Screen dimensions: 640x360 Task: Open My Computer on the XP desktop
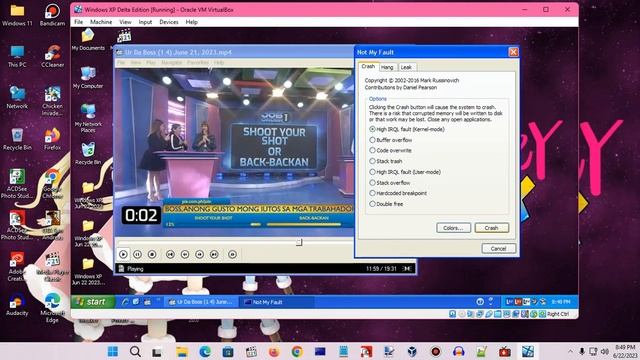point(88,78)
